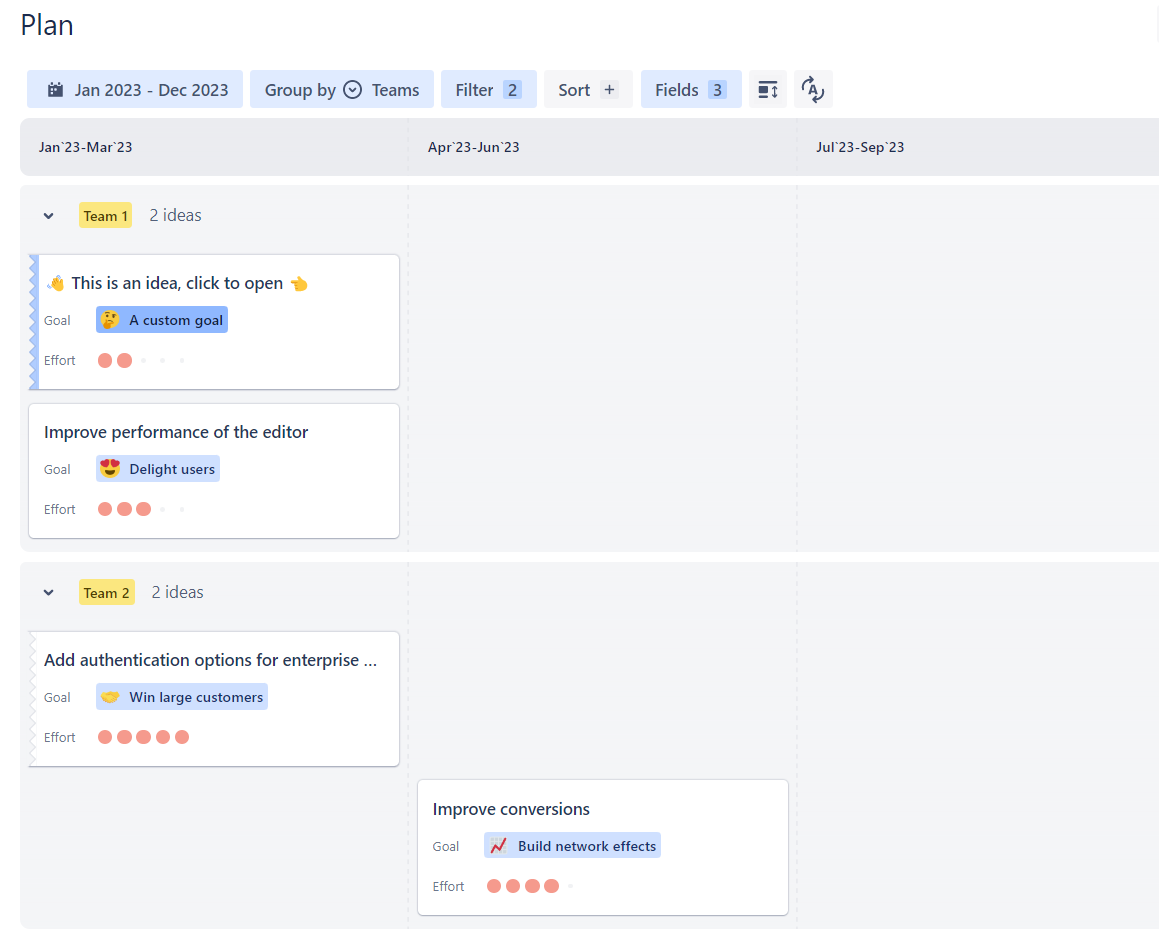Image resolution: width=1159 pixels, height=935 pixels.
Task: Click the Apr`23-Jun`23 column header
Action: click(474, 147)
